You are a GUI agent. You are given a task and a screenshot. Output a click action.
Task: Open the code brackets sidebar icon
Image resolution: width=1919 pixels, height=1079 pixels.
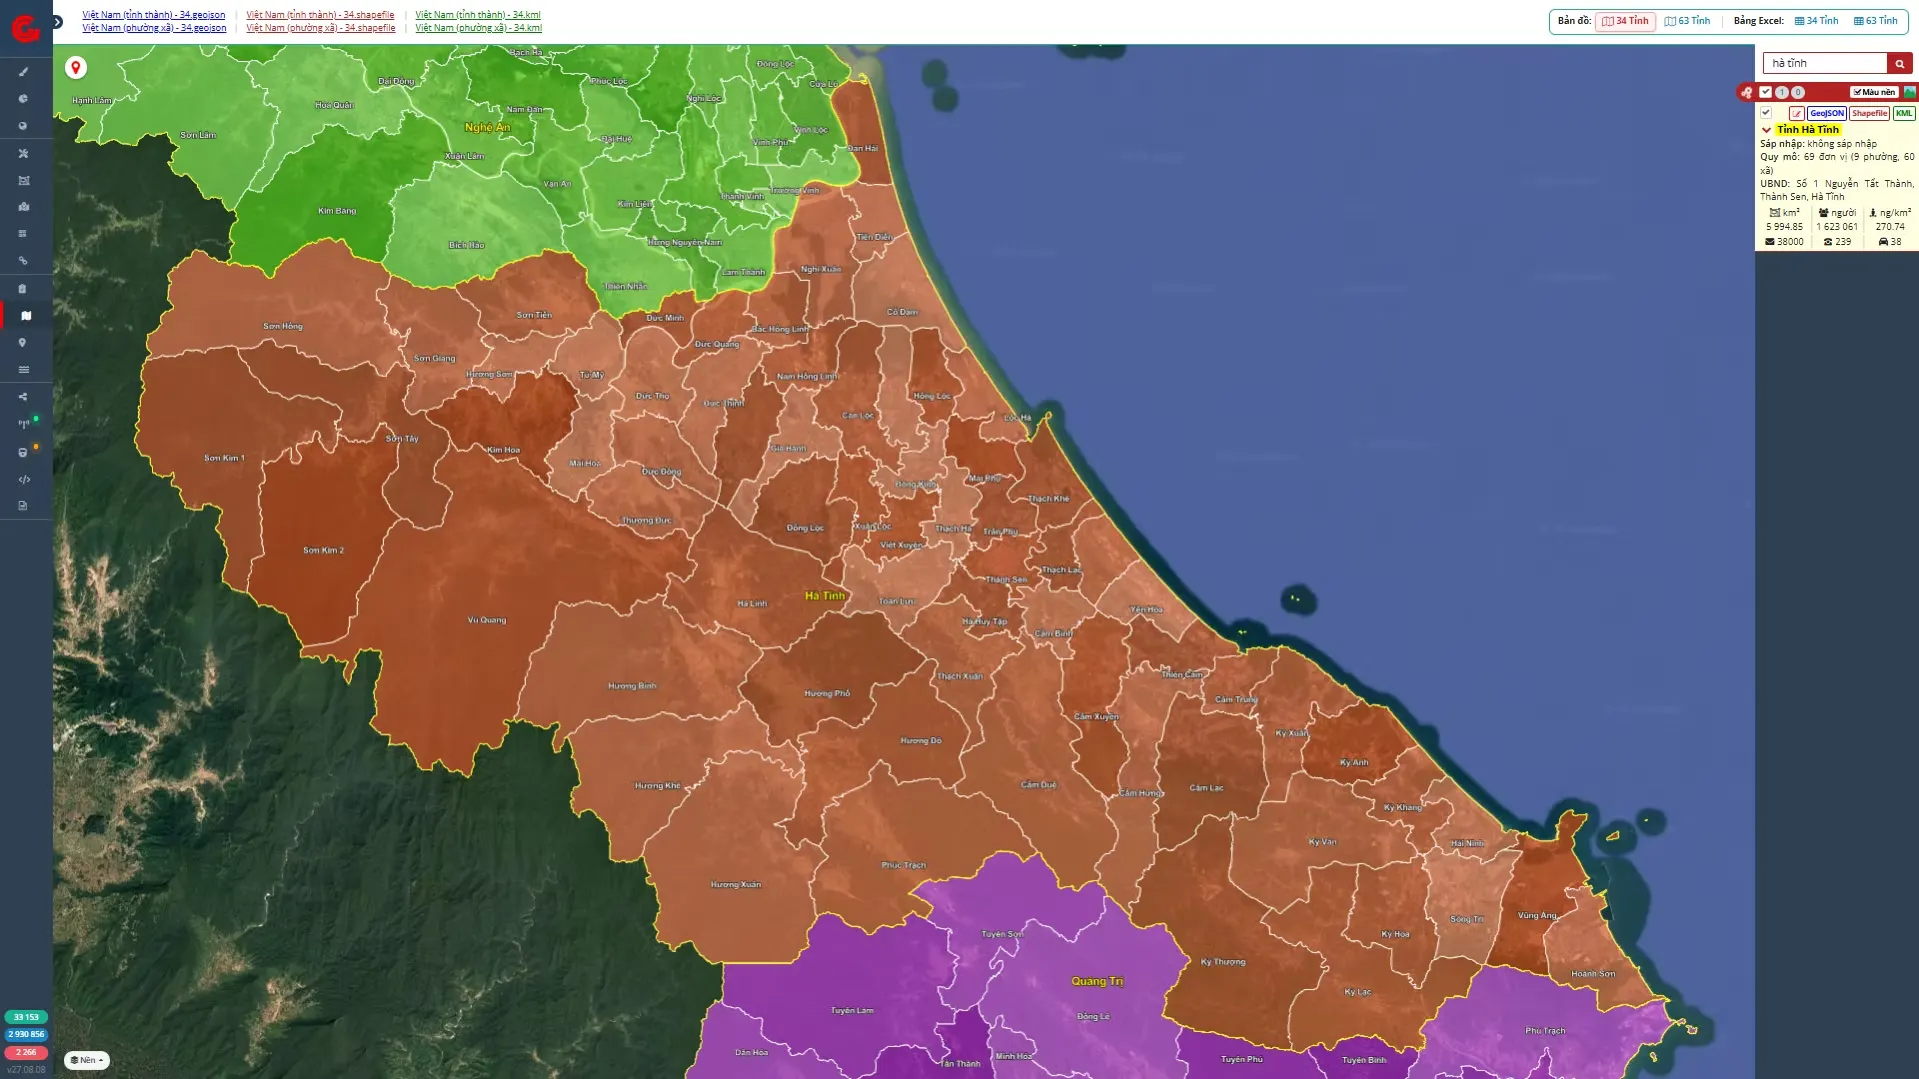23,480
